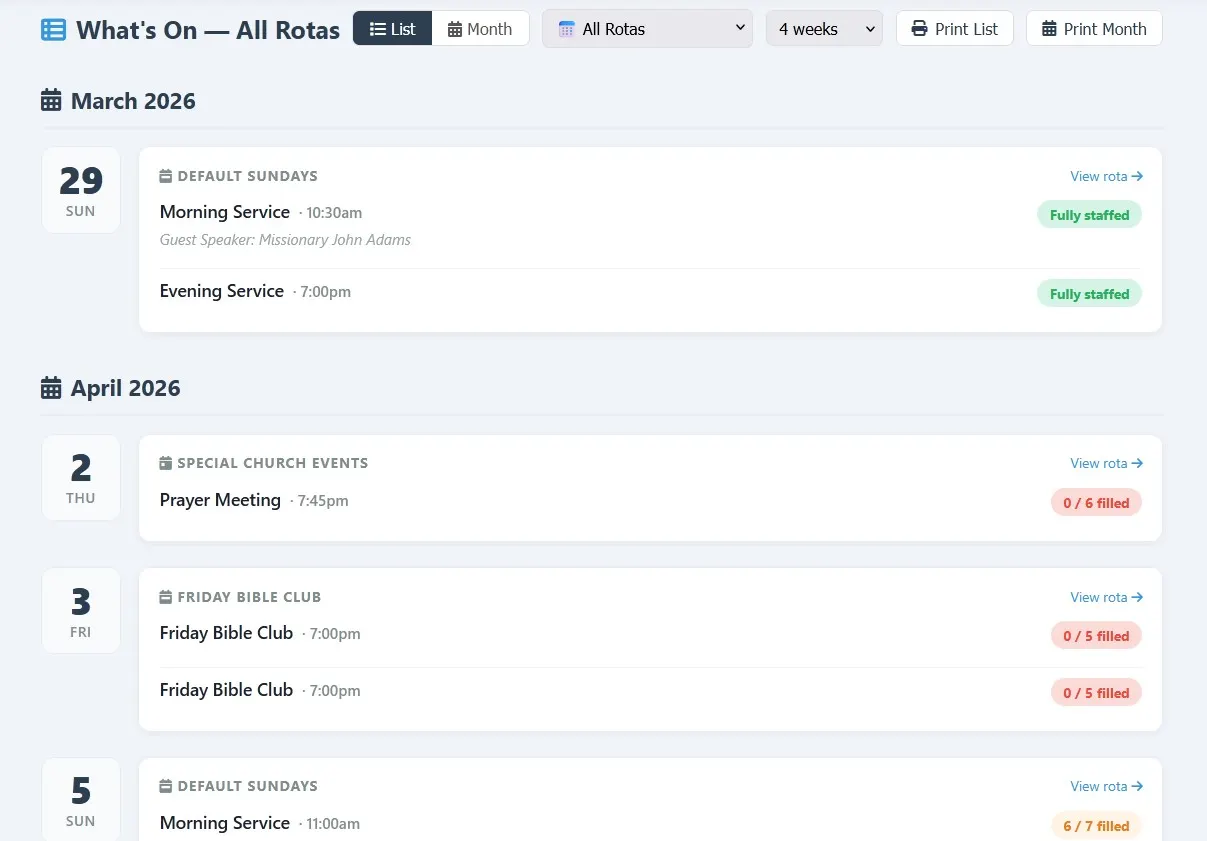Select the 3 FRI date tile
This screenshot has width=1207, height=841.
(x=81, y=611)
